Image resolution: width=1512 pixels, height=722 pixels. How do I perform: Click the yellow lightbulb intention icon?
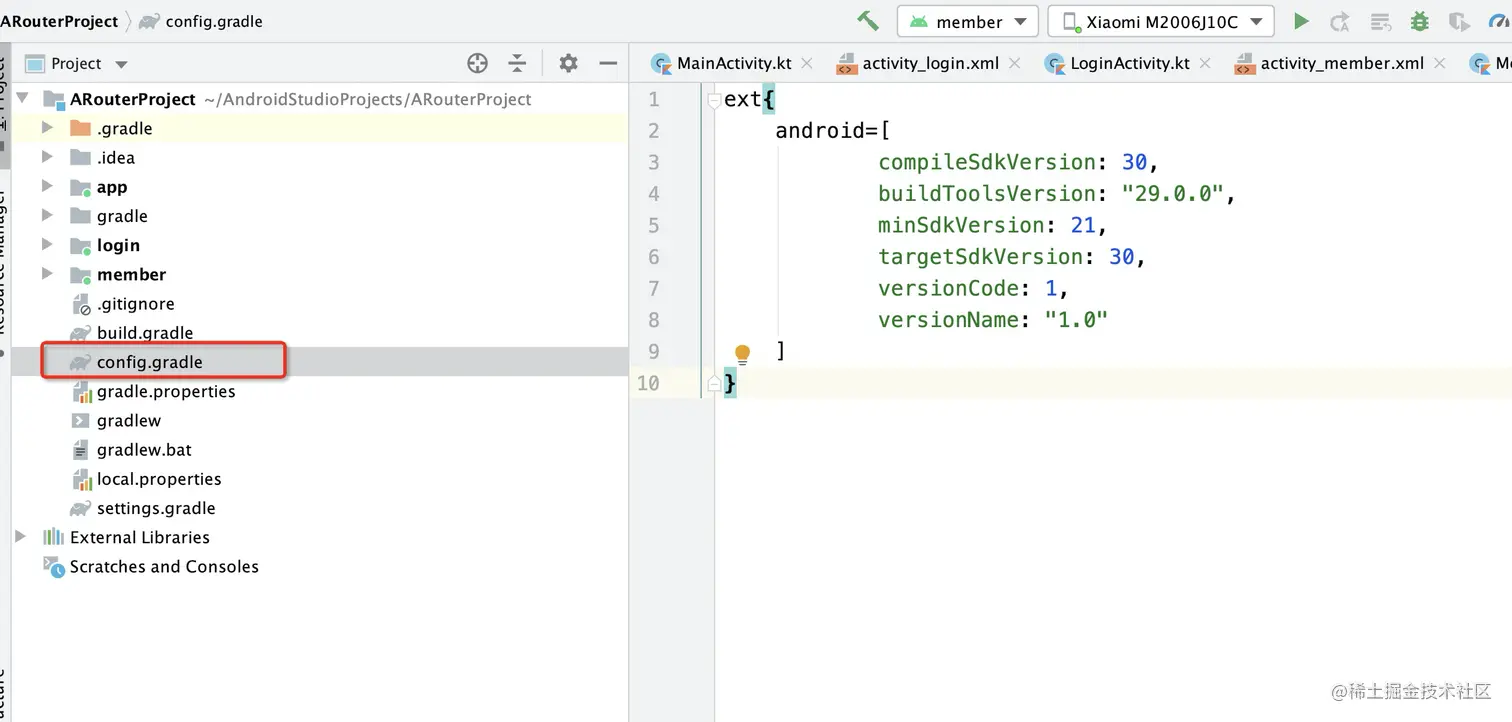coord(742,353)
